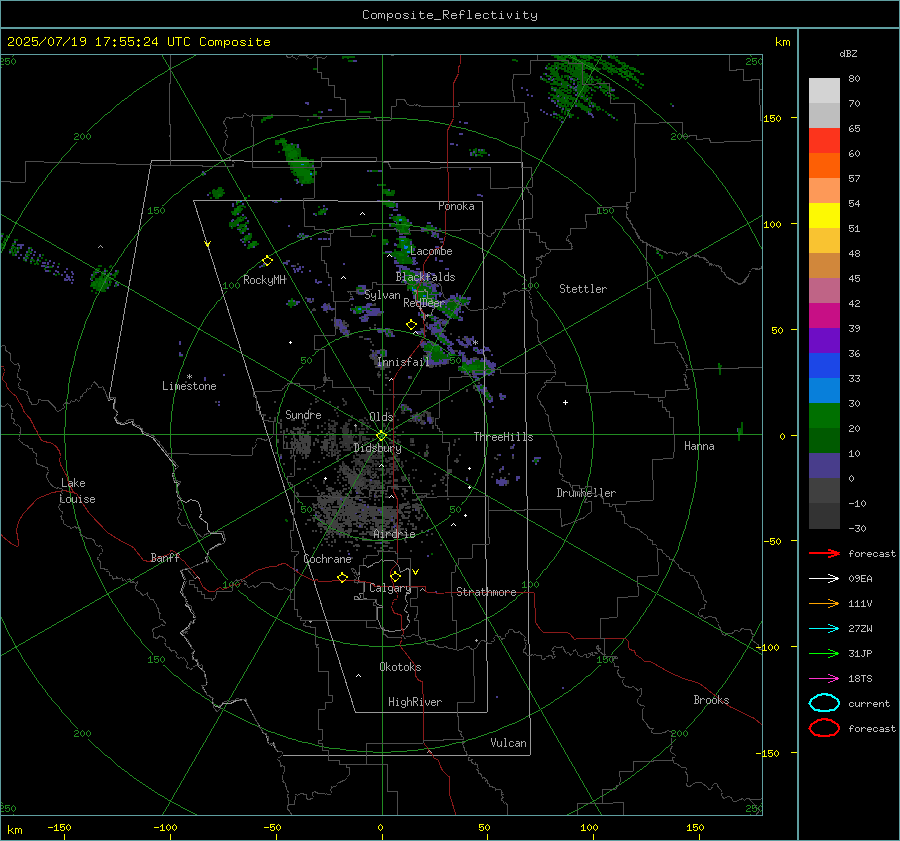Click the white 09EA arrow icon
Image resolution: width=900 pixels, height=841 pixels.
tap(824, 578)
